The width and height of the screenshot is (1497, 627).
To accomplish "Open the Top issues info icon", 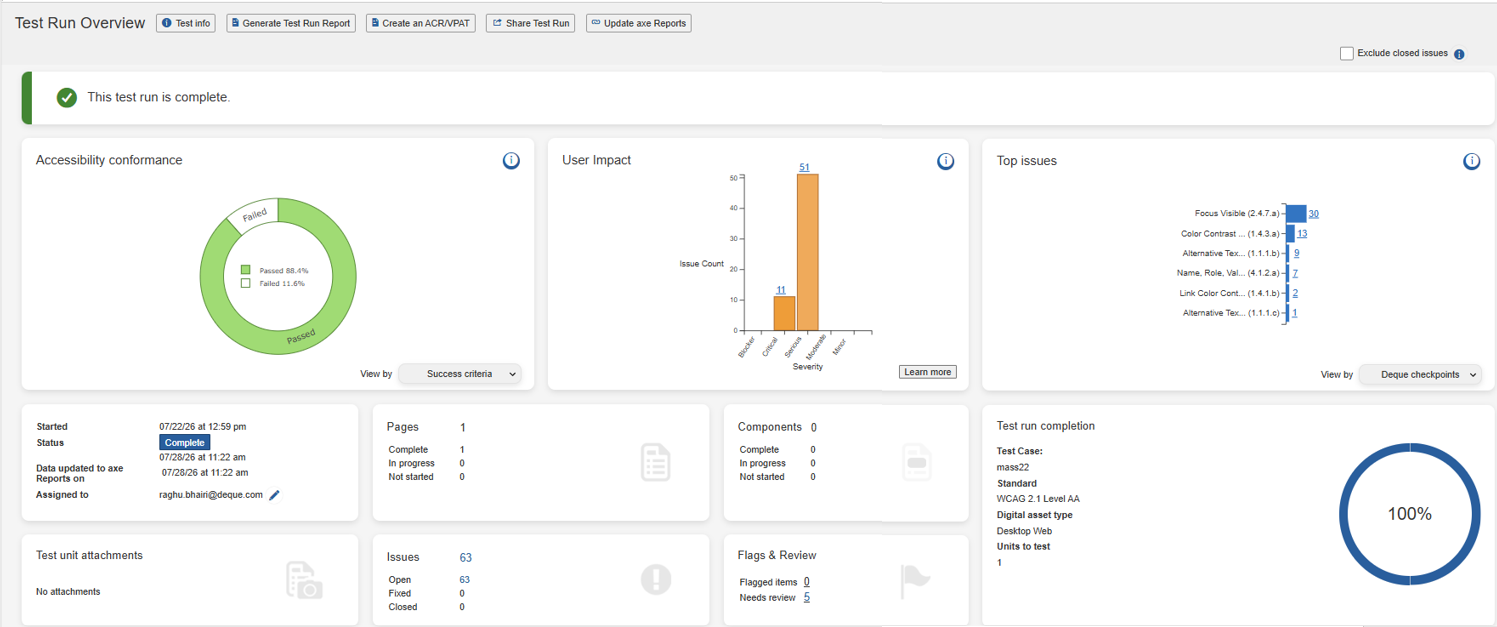I will (x=1471, y=161).
